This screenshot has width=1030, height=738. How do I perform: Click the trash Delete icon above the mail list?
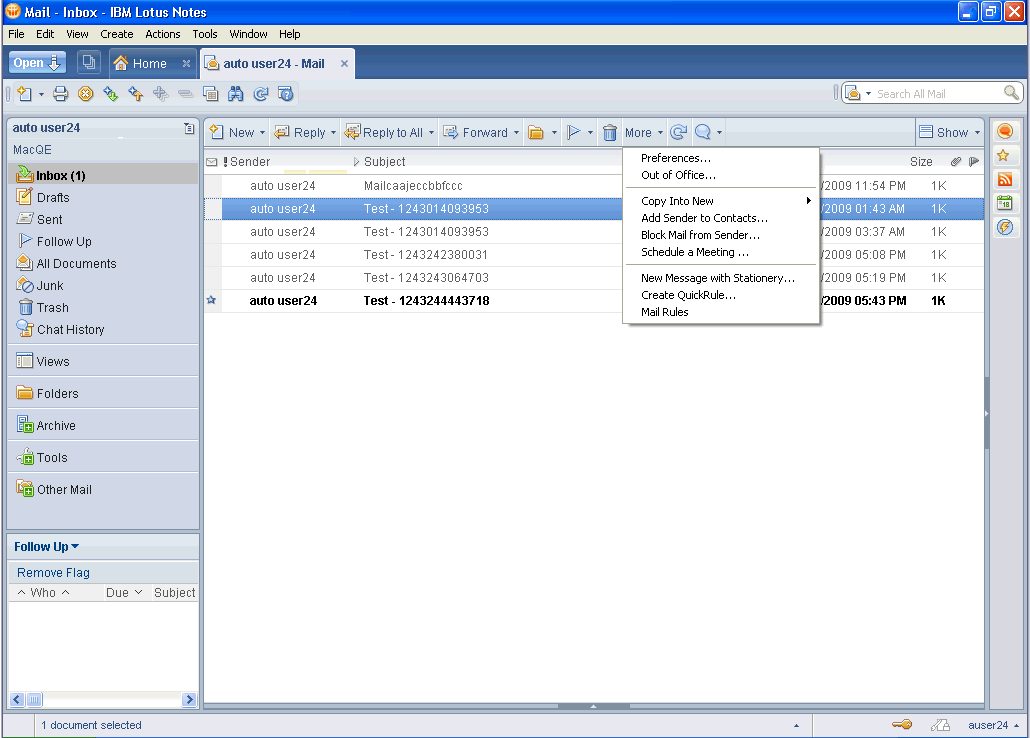click(609, 133)
